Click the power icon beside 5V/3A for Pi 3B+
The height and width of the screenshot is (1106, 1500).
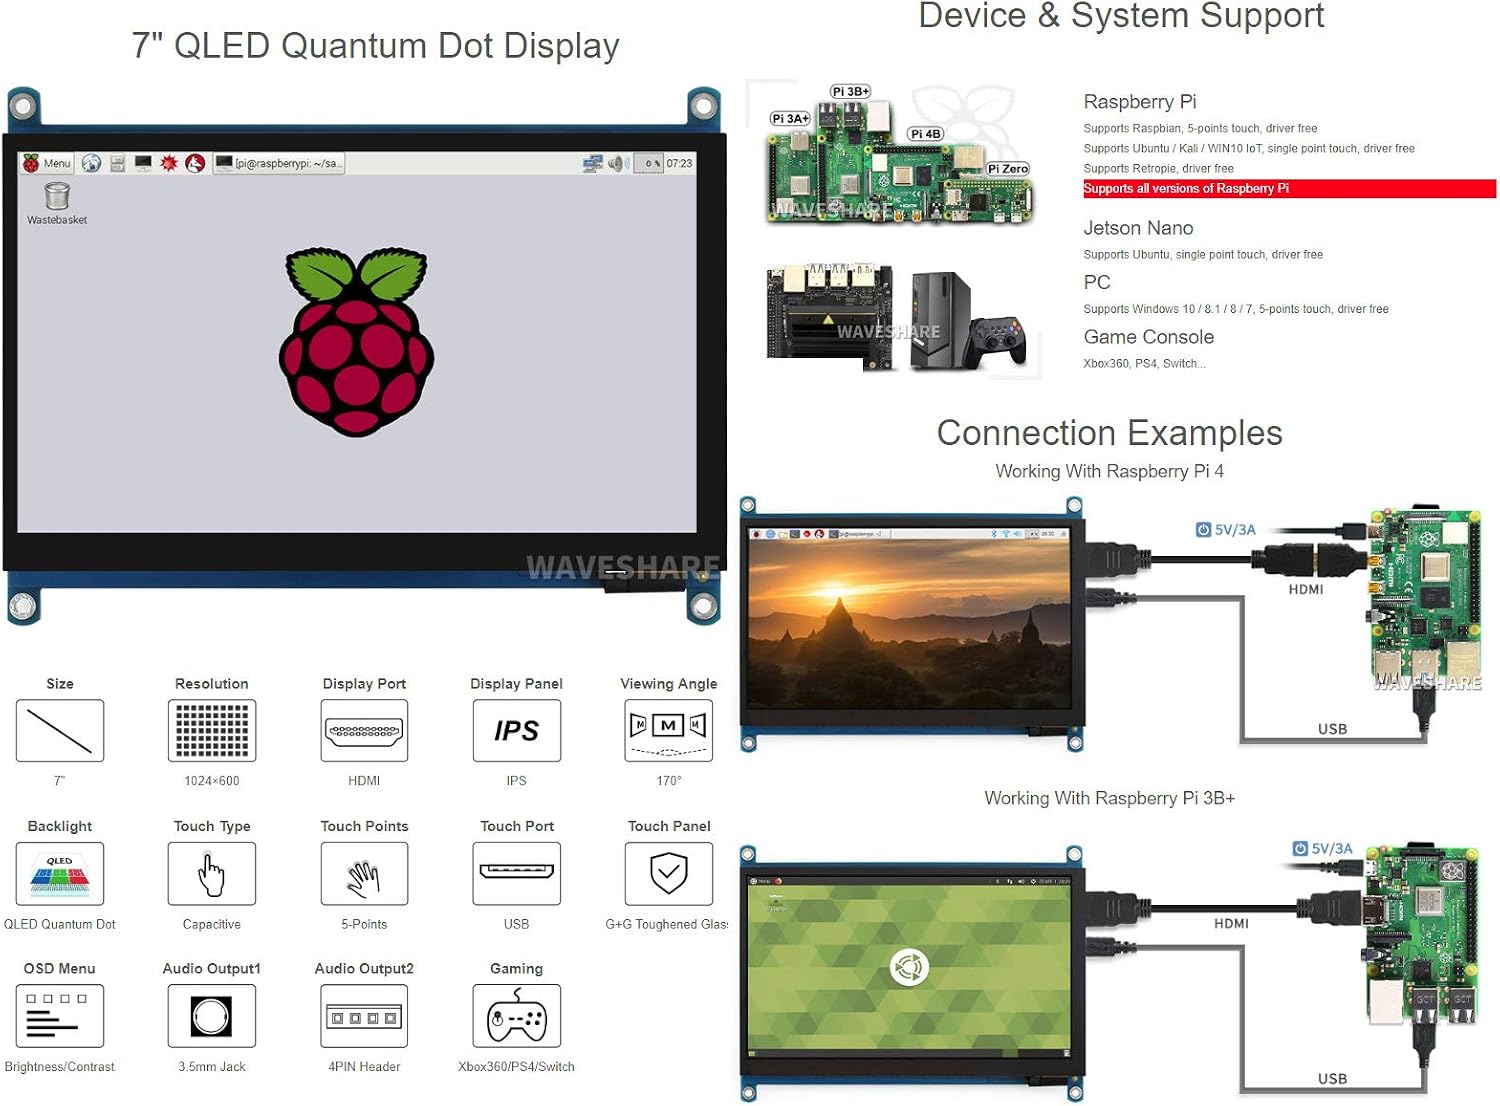click(x=1300, y=849)
